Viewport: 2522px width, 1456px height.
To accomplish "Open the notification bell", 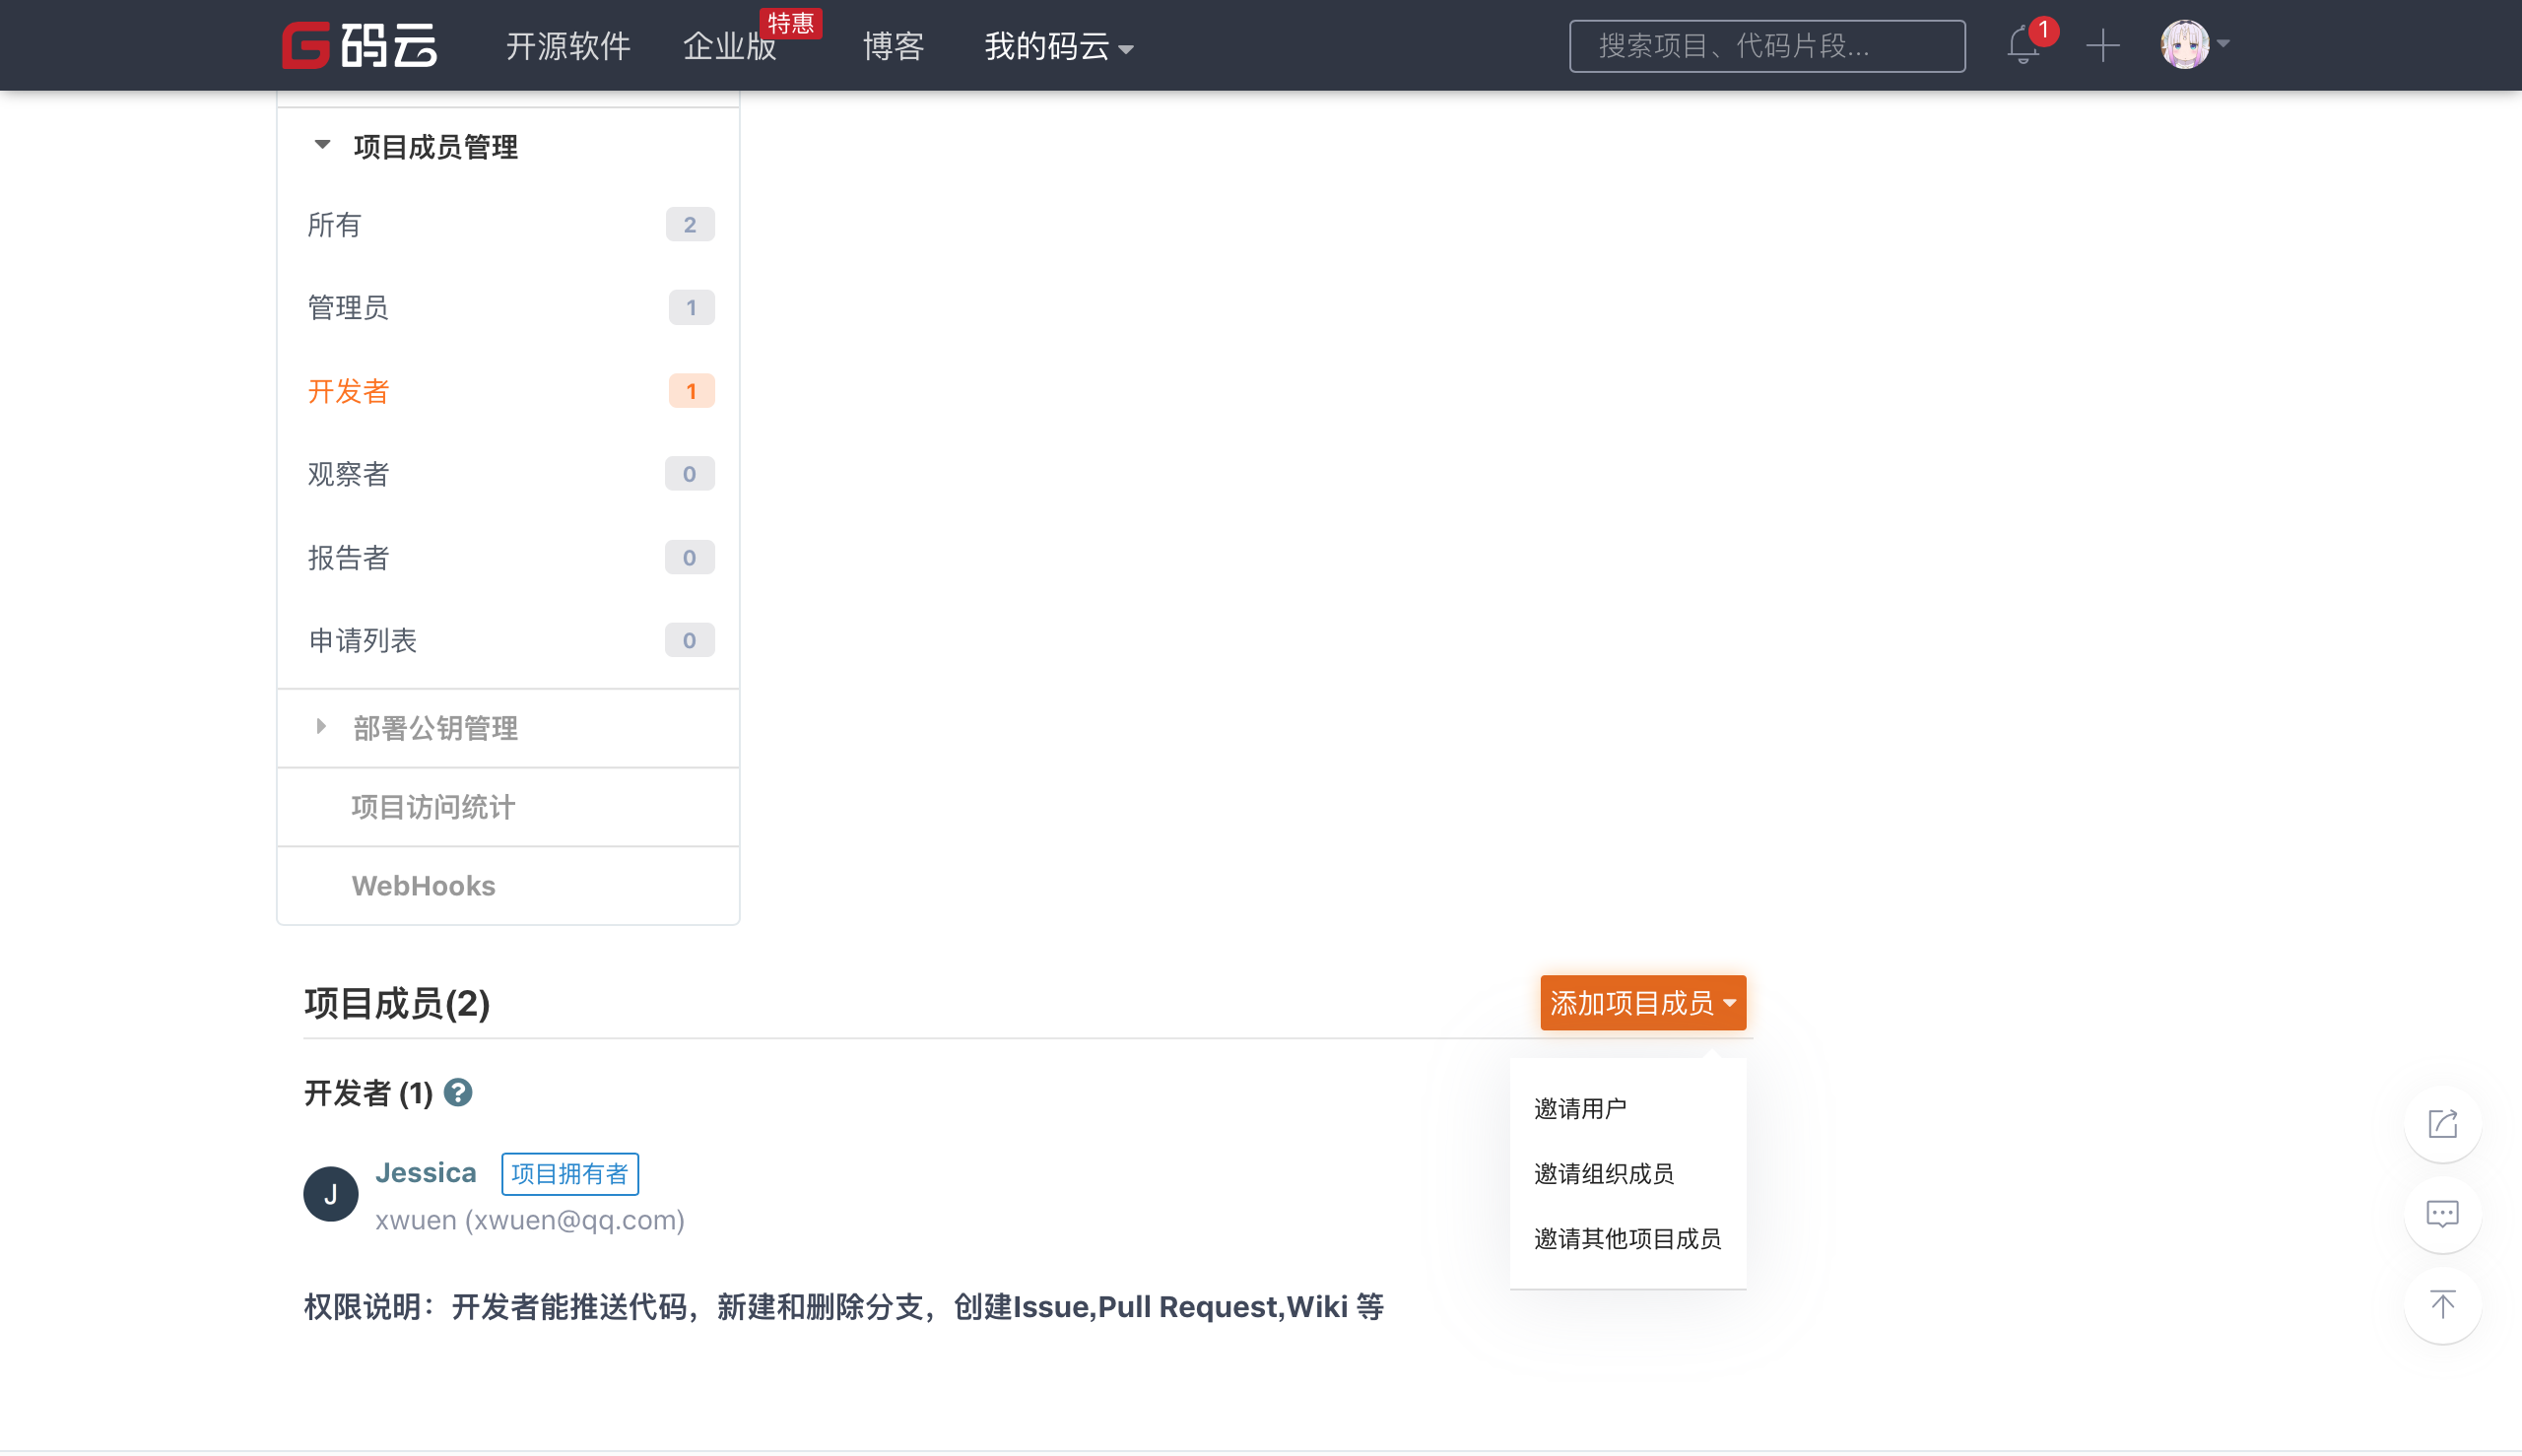I will (2023, 46).
